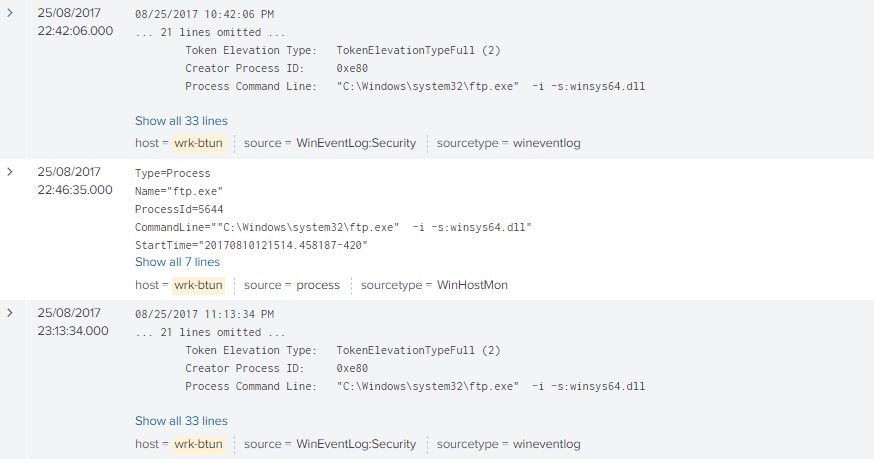
Task: Click the timestamp 22:42:06.000
Action: click(75, 31)
